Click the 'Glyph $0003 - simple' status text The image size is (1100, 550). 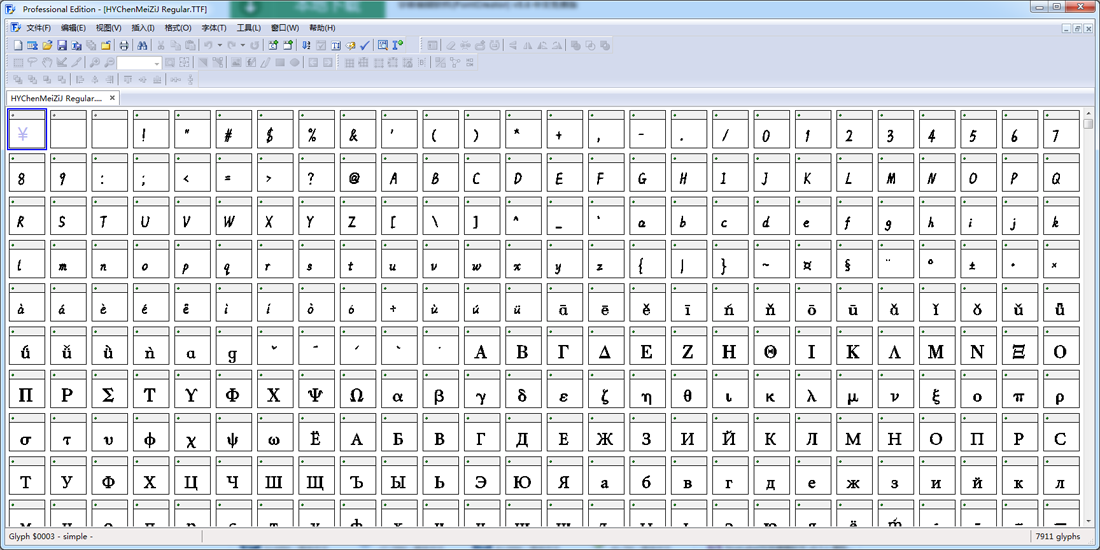click(51, 537)
